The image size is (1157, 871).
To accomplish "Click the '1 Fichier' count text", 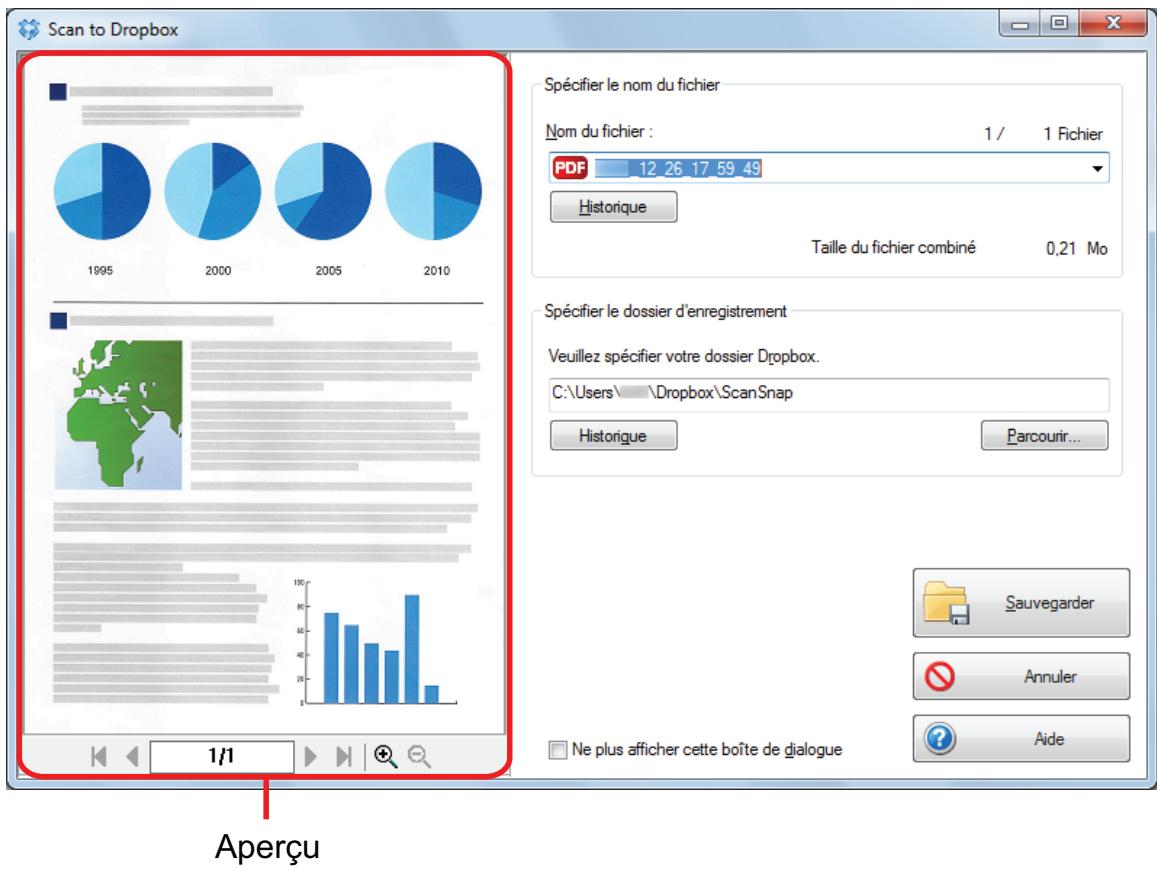I will click(1073, 134).
